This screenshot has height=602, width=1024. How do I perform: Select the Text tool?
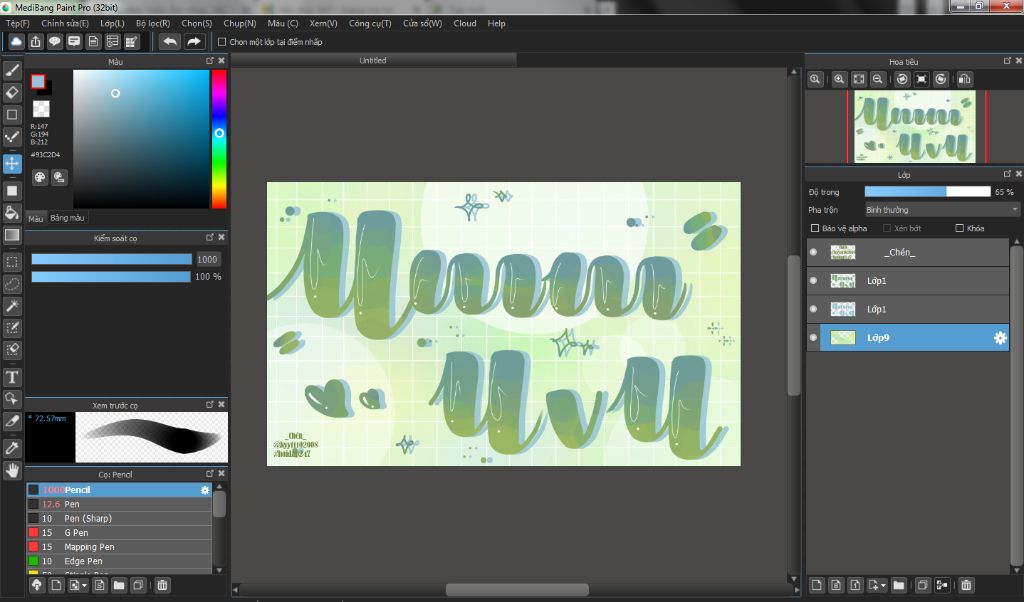12,377
